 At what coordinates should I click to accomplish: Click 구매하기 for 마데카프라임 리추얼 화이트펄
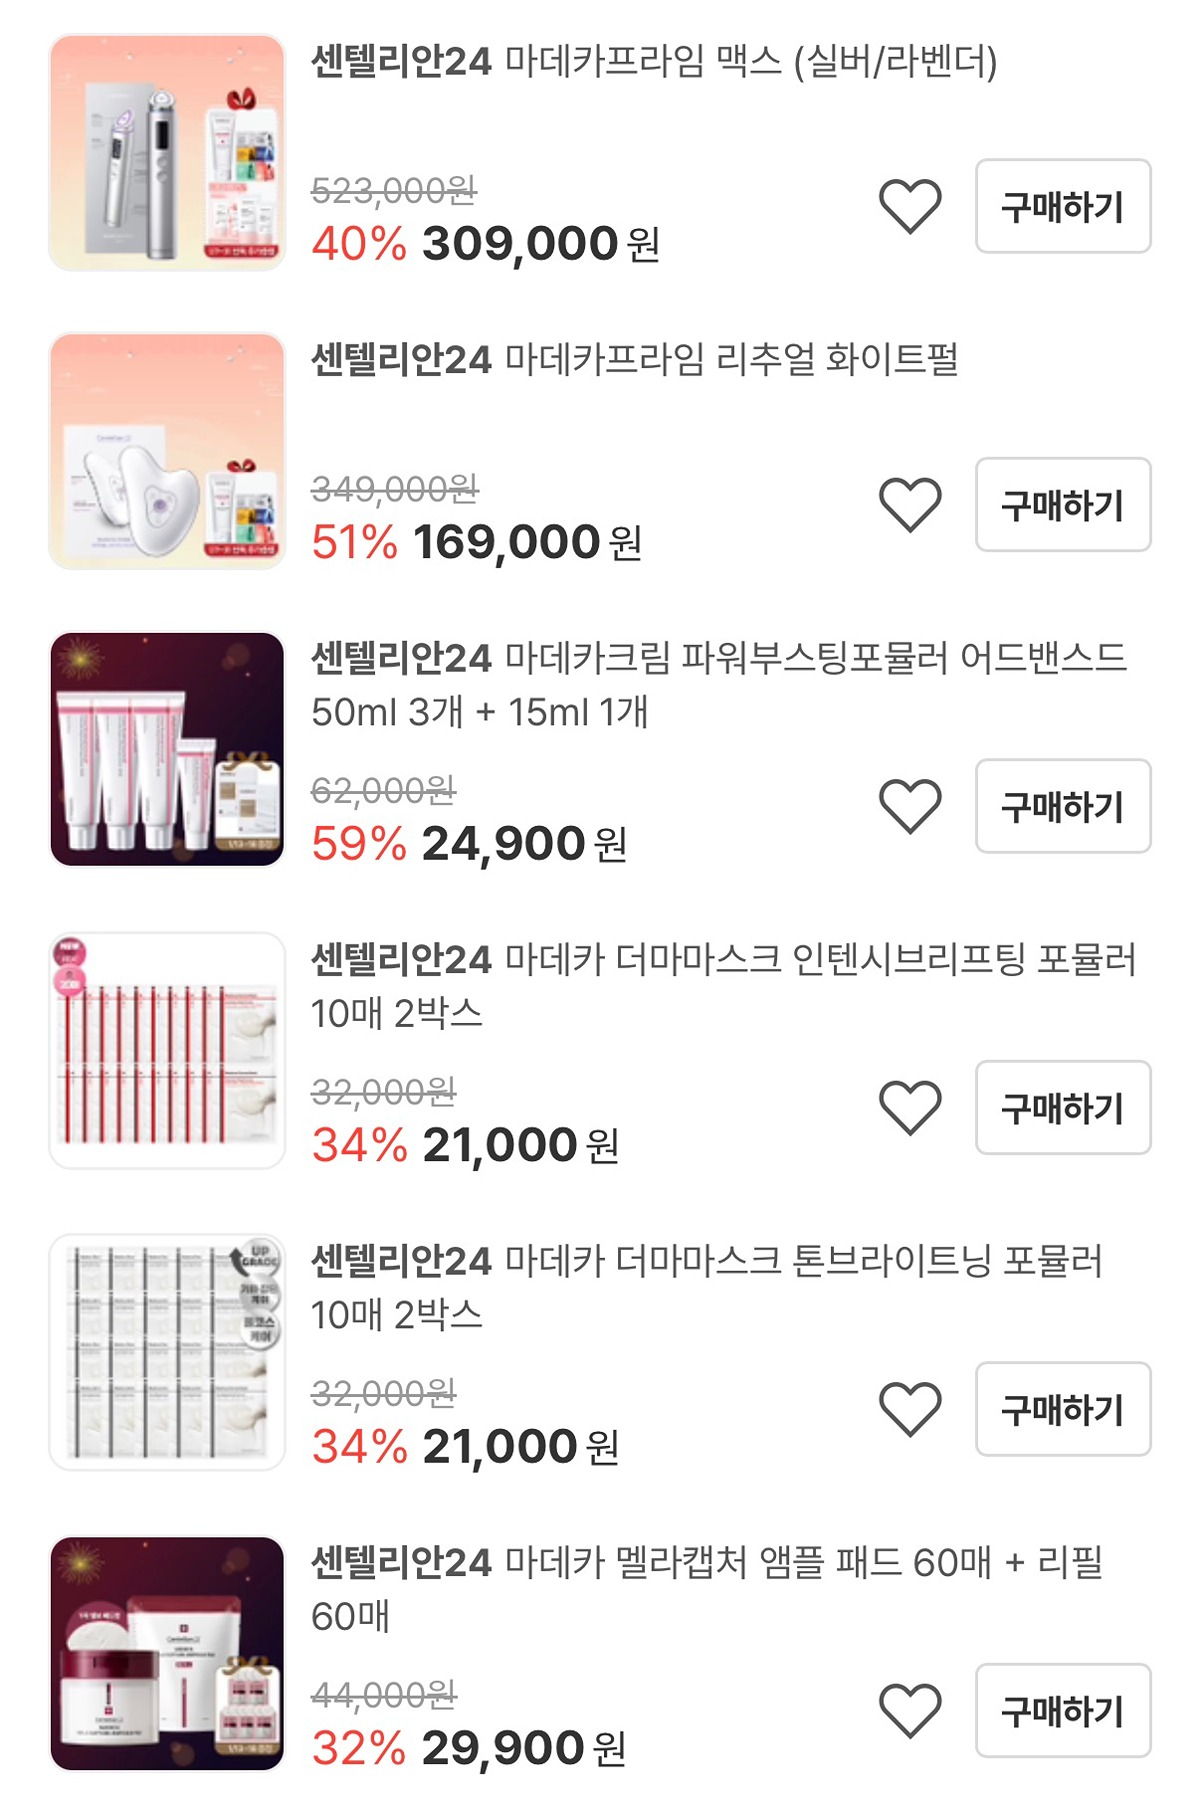point(1063,504)
